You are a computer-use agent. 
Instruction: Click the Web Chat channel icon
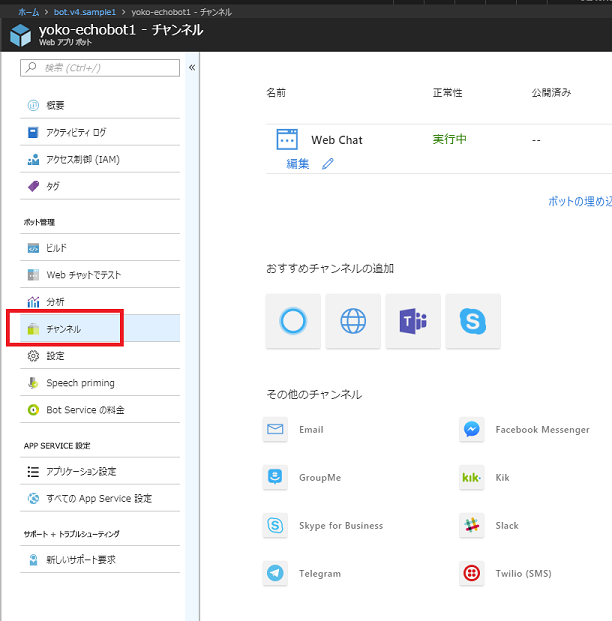287,139
